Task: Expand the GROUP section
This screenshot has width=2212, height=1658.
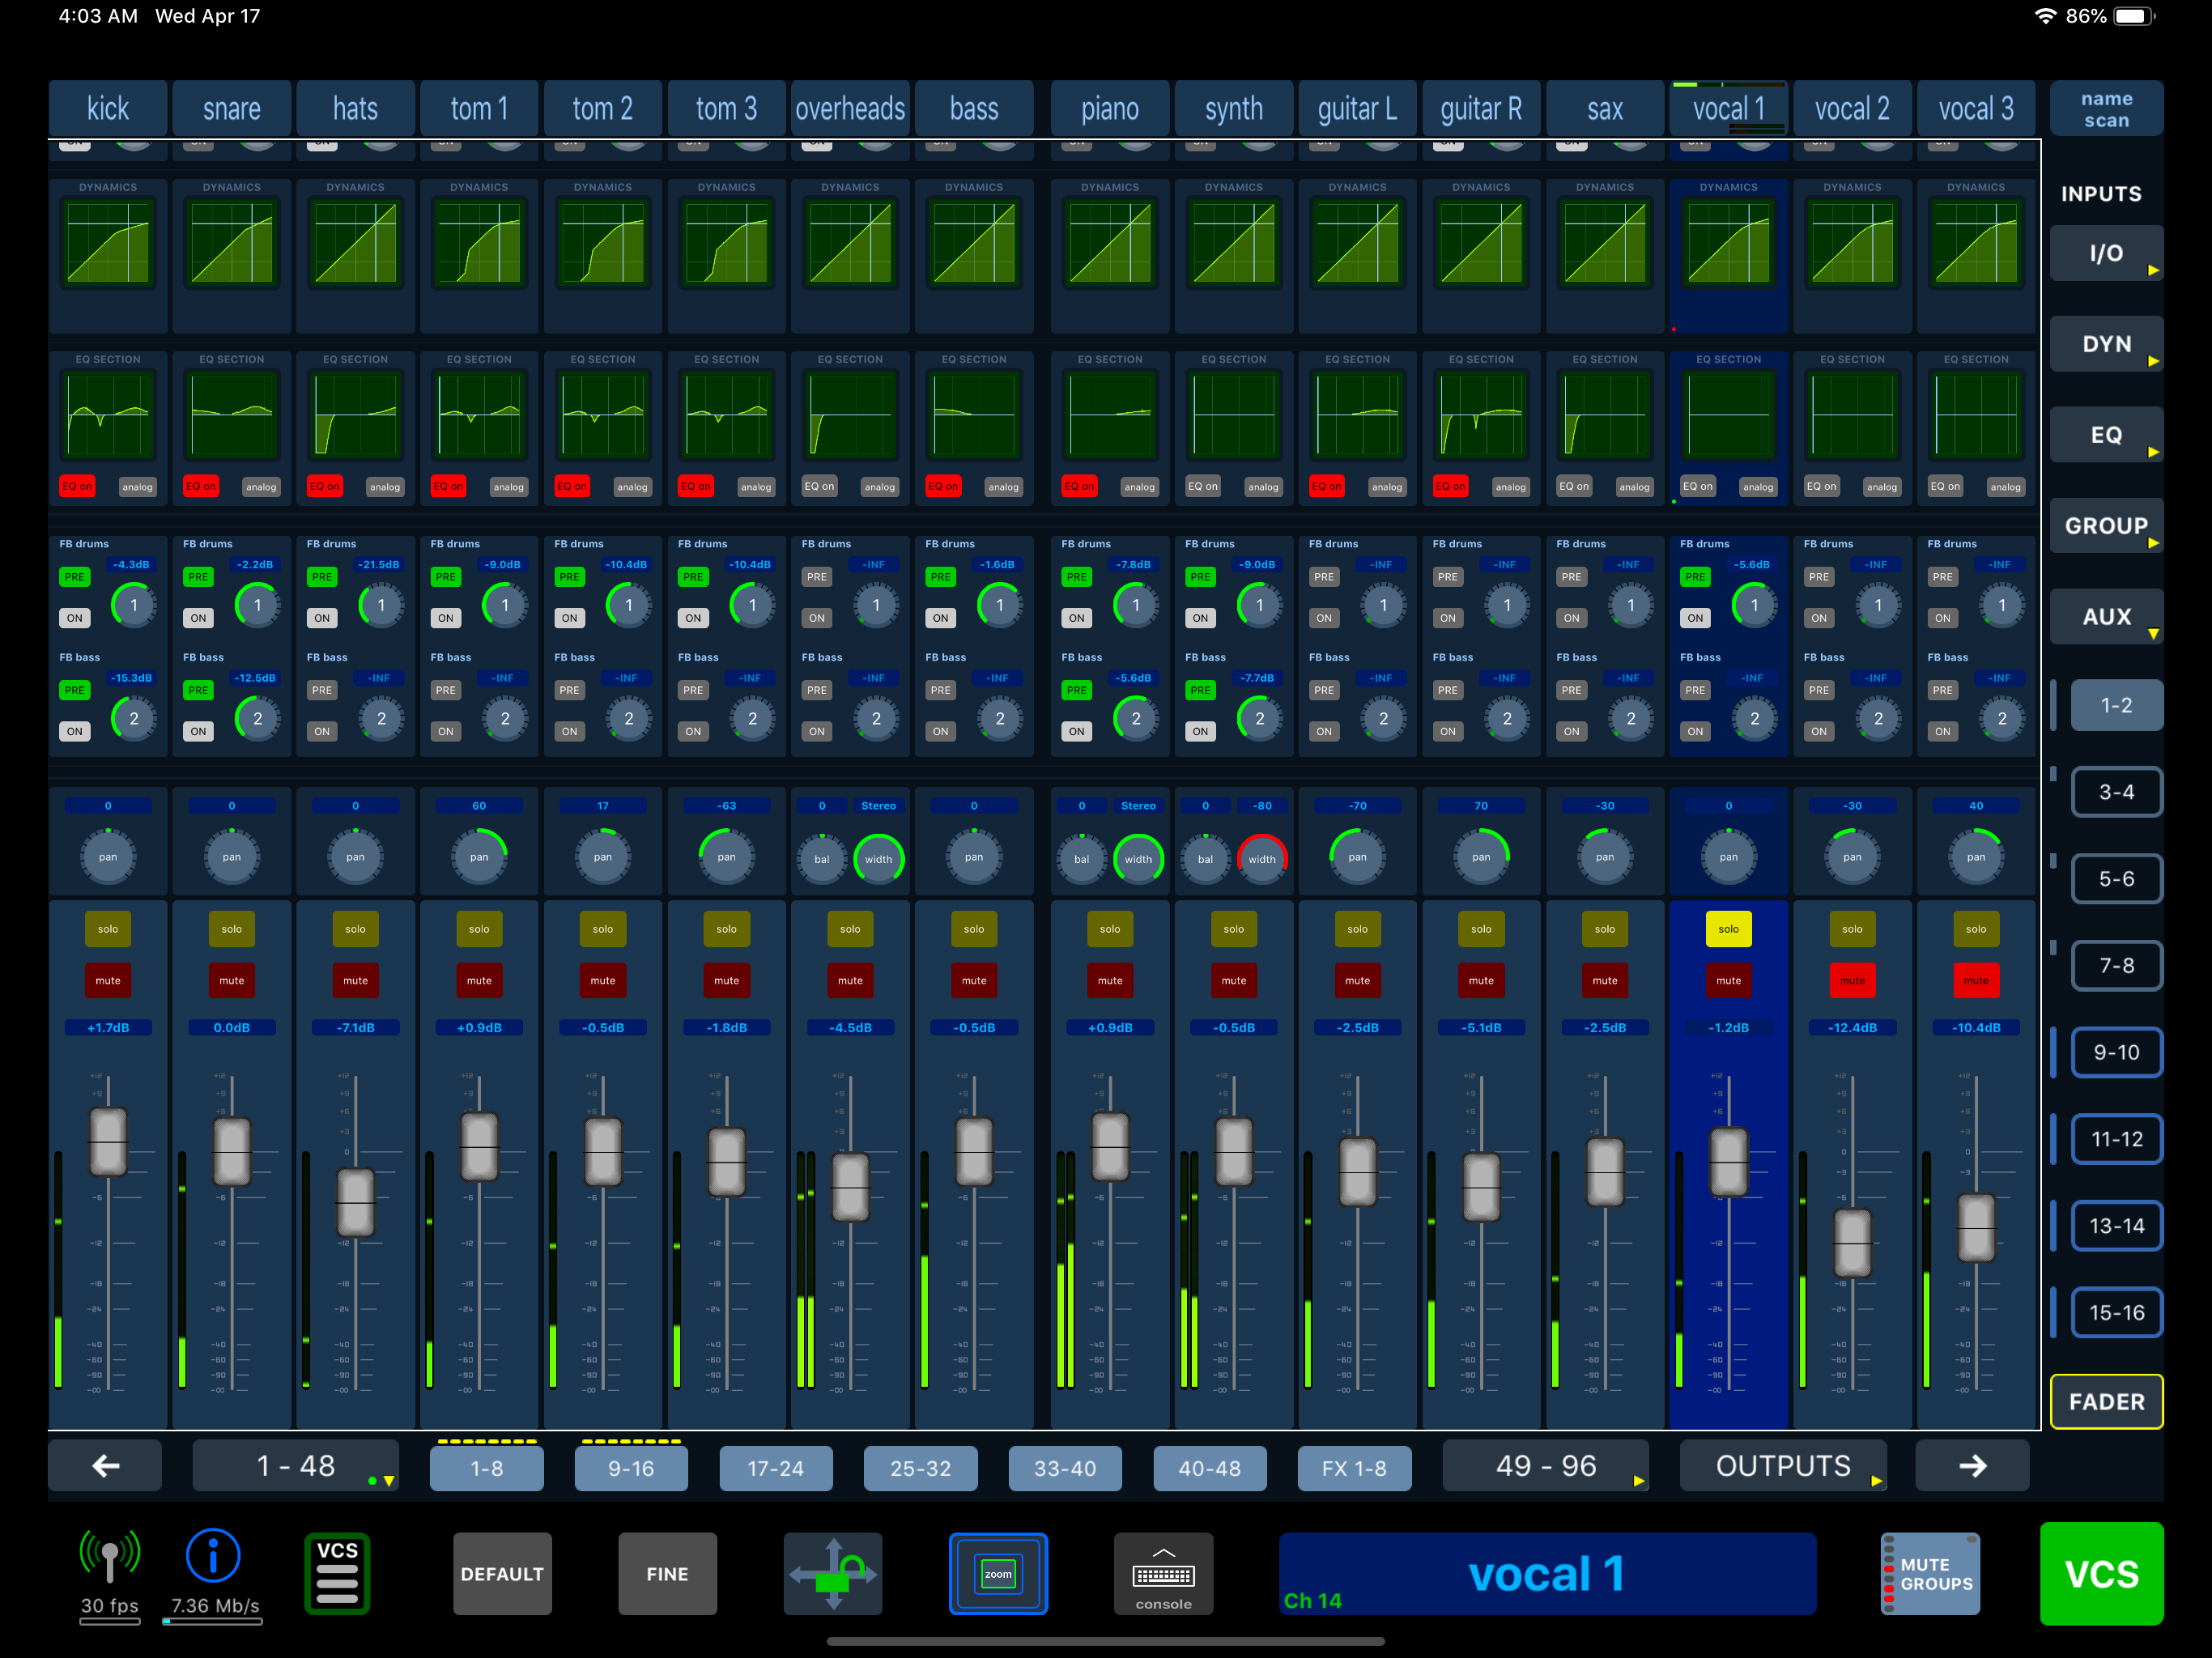Action: point(2106,526)
